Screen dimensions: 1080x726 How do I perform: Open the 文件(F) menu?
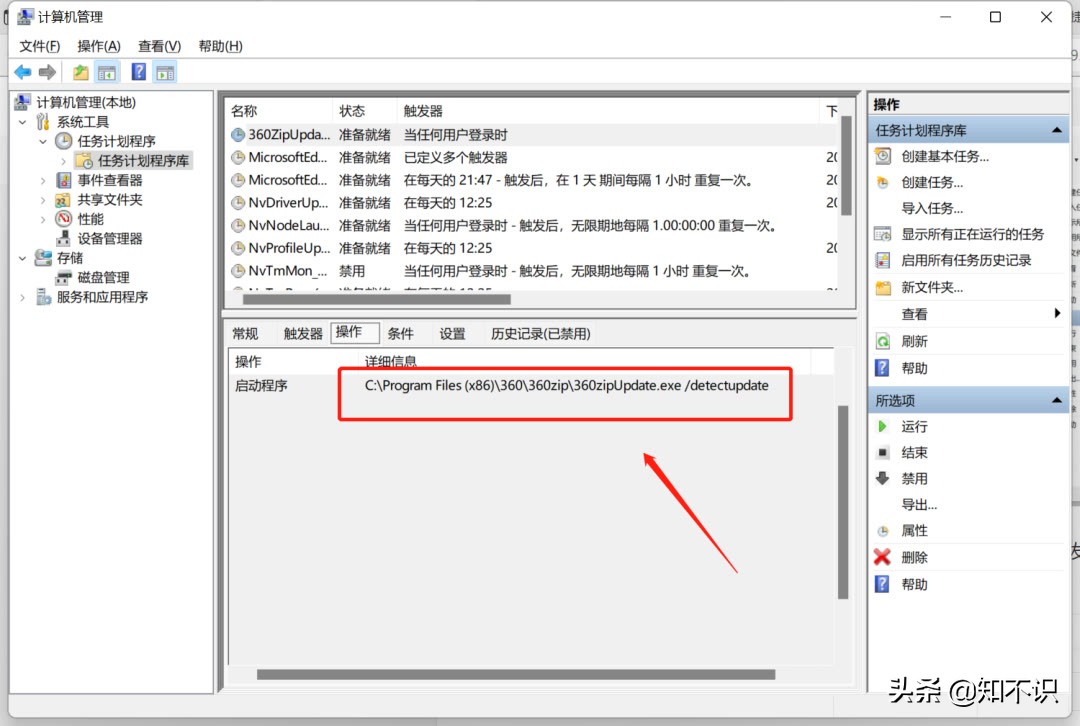coord(39,46)
